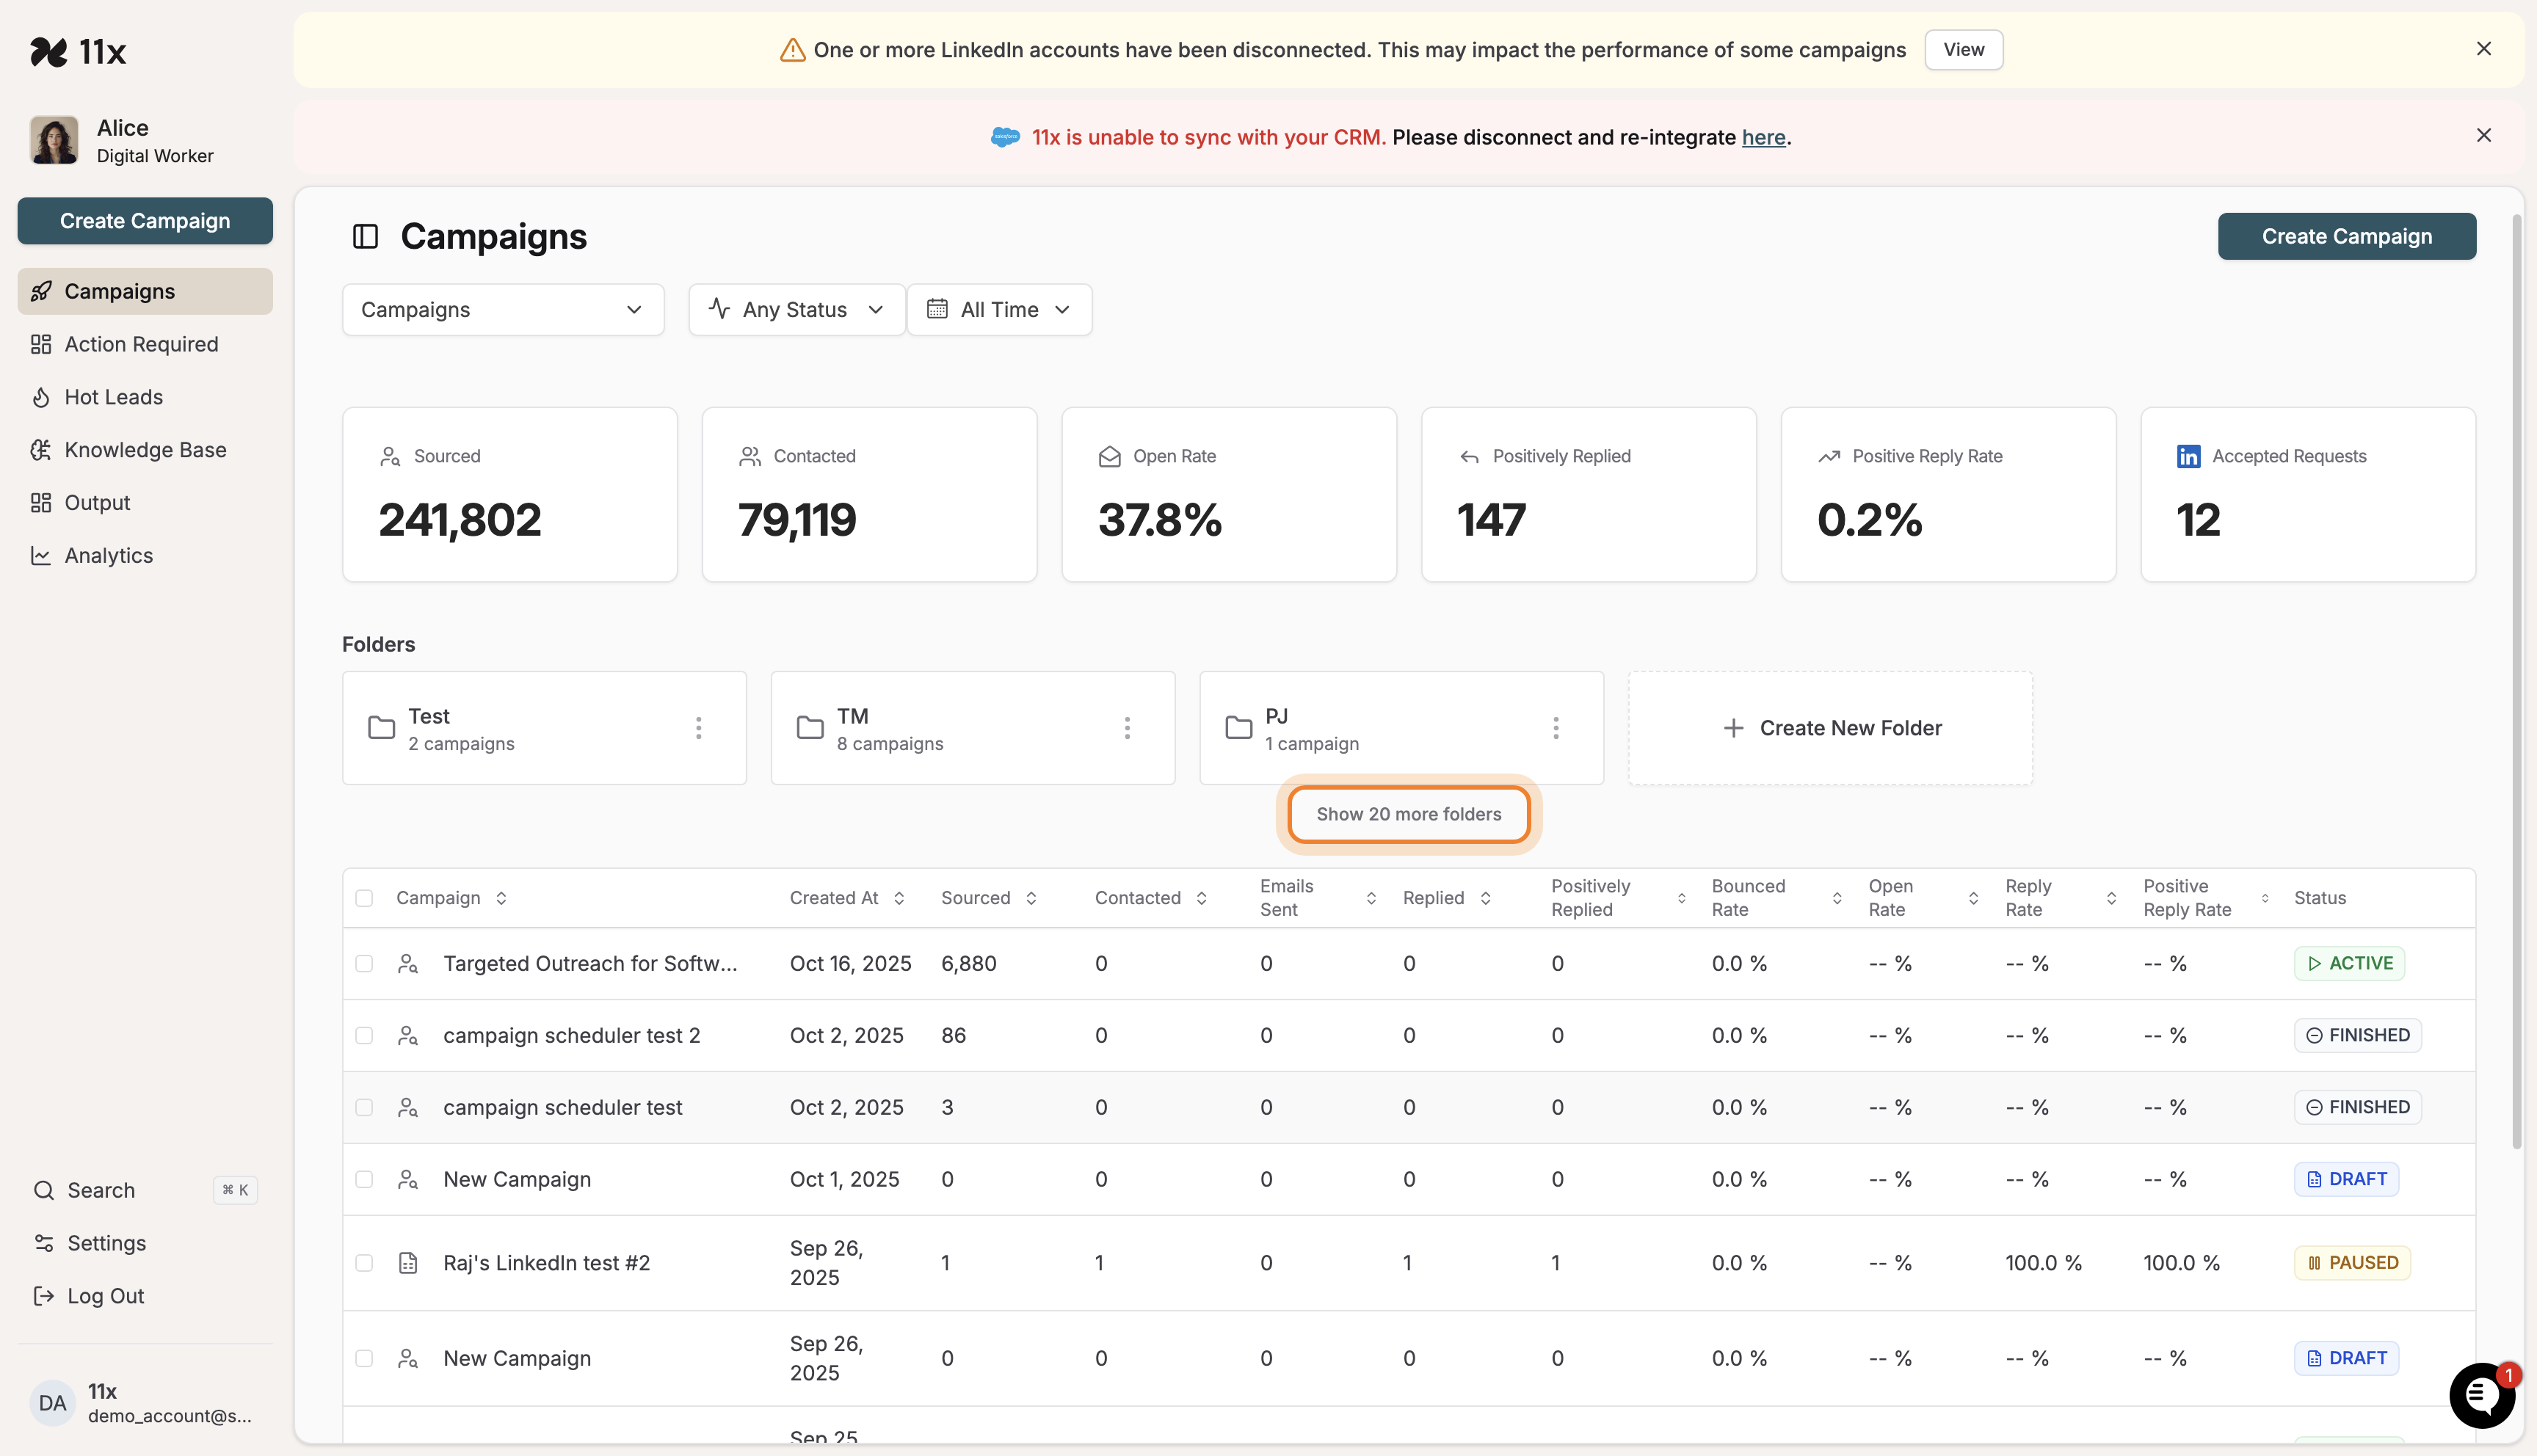
Task: Go to Hot Leads in sidebar
Action: pyautogui.click(x=113, y=397)
